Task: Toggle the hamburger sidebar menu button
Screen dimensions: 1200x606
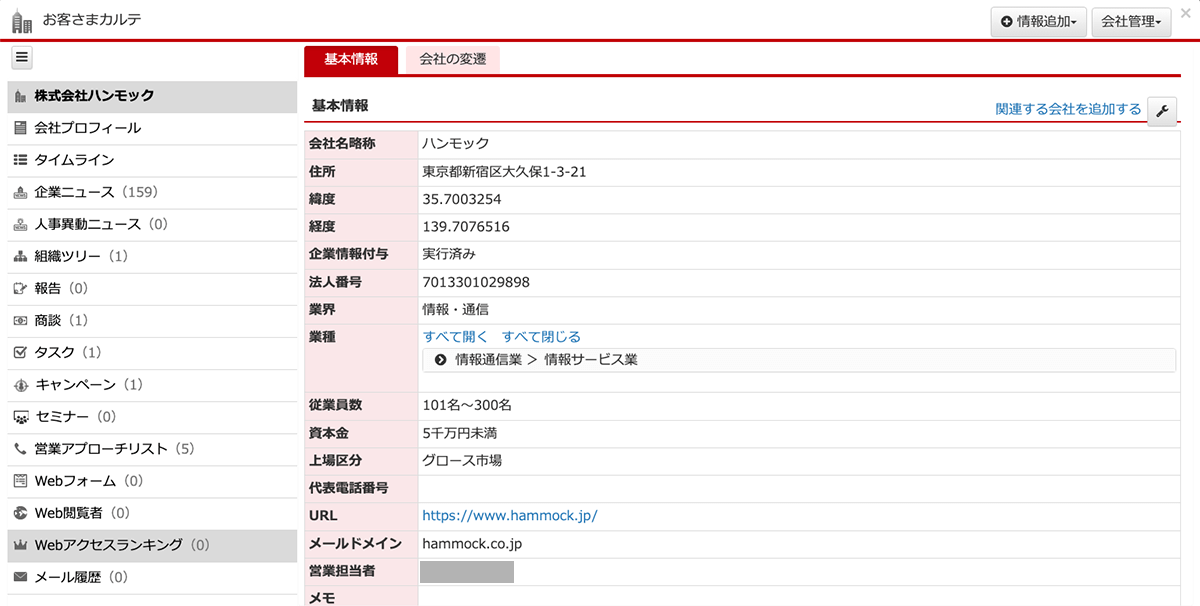Action: point(21,57)
